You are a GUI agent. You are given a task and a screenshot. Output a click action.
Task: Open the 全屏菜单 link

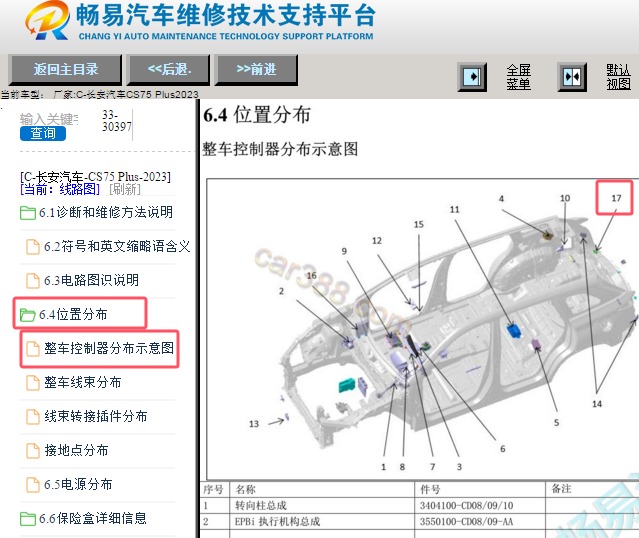(518, 77)
